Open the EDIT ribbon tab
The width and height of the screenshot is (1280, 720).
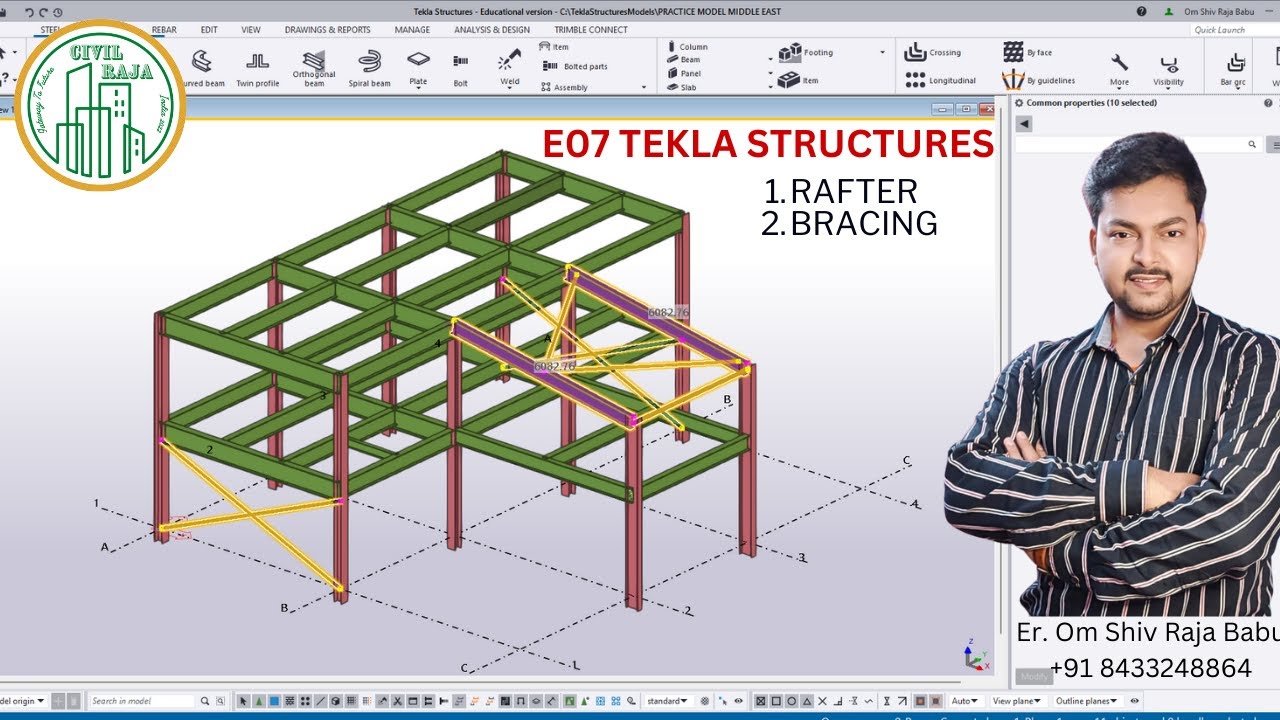[209, 30]
